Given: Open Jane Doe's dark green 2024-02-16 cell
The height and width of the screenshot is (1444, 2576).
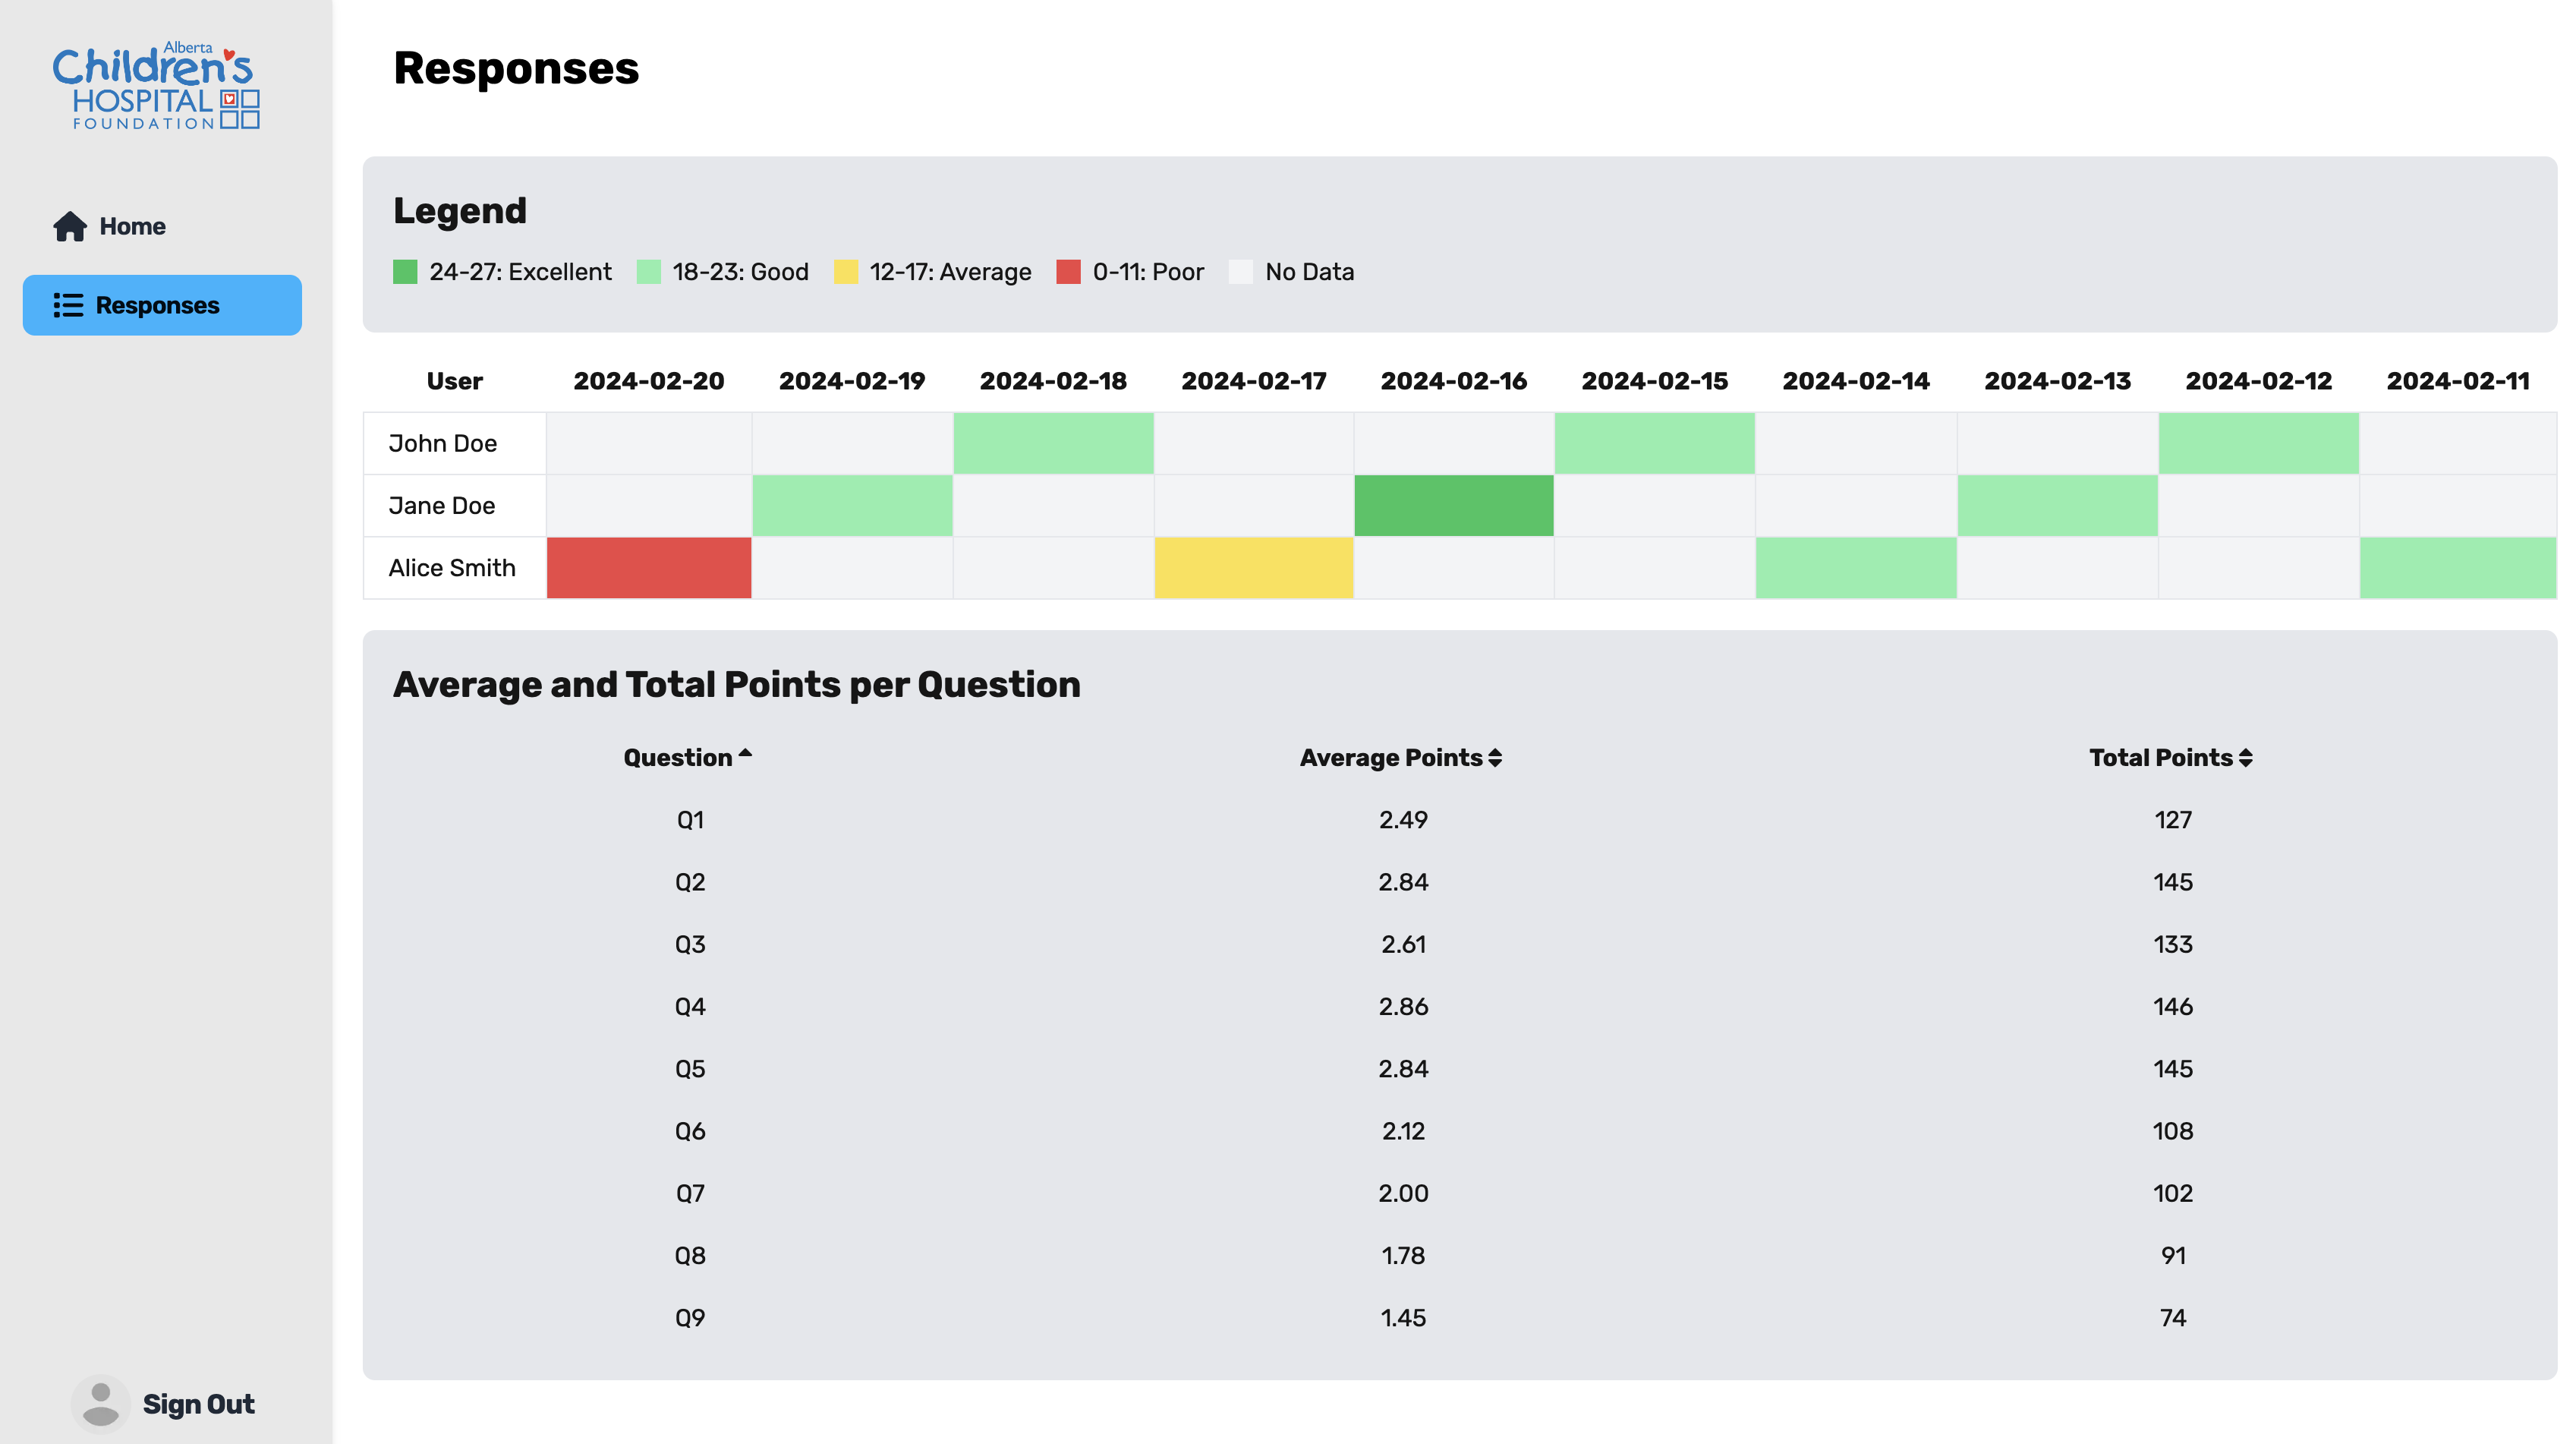Looking at the screenshot, I should 1453,506.
